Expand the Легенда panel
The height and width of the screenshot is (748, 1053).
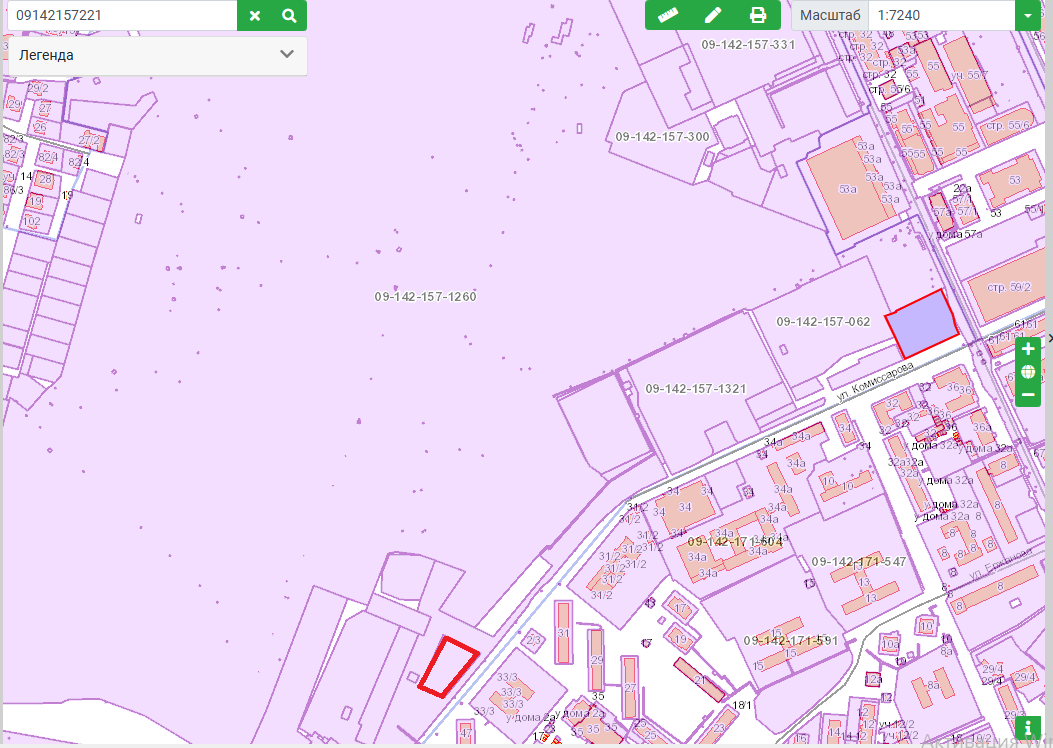point(287,55)
